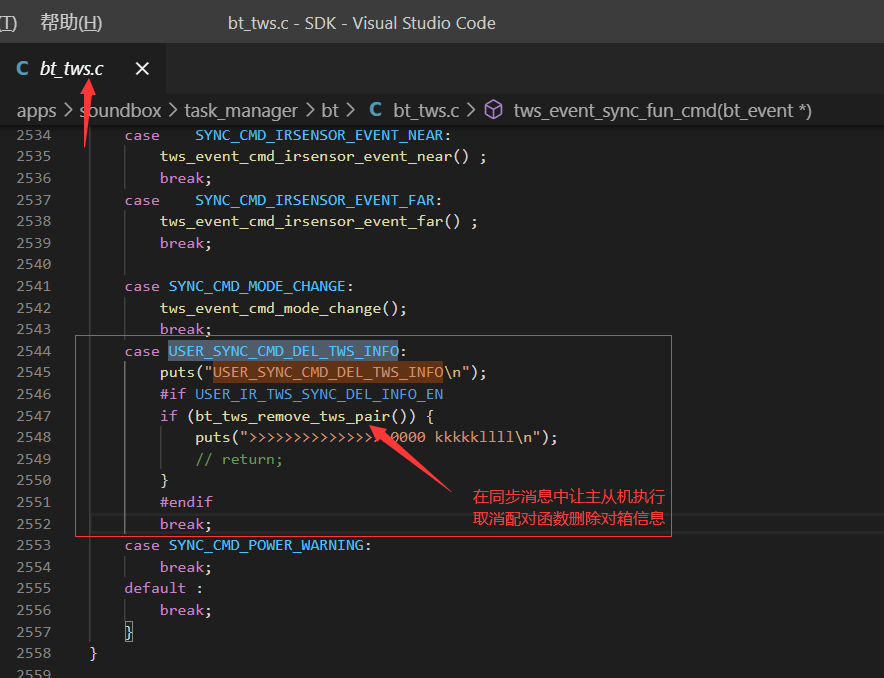Click the kkkkkllll debug string on line 2548
This screenshot has width=884, height=678.
pos(474,437)
